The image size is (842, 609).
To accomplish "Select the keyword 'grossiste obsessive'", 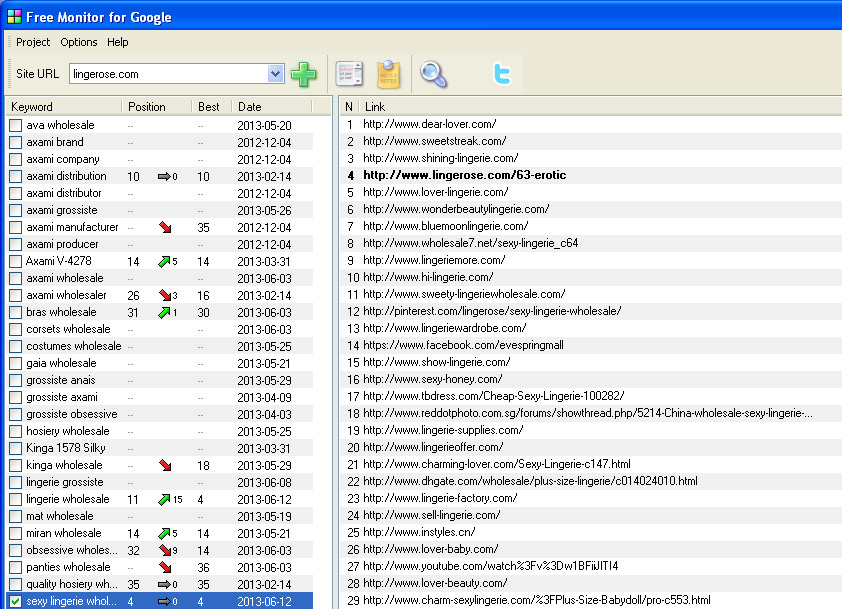I will [71, 415].
